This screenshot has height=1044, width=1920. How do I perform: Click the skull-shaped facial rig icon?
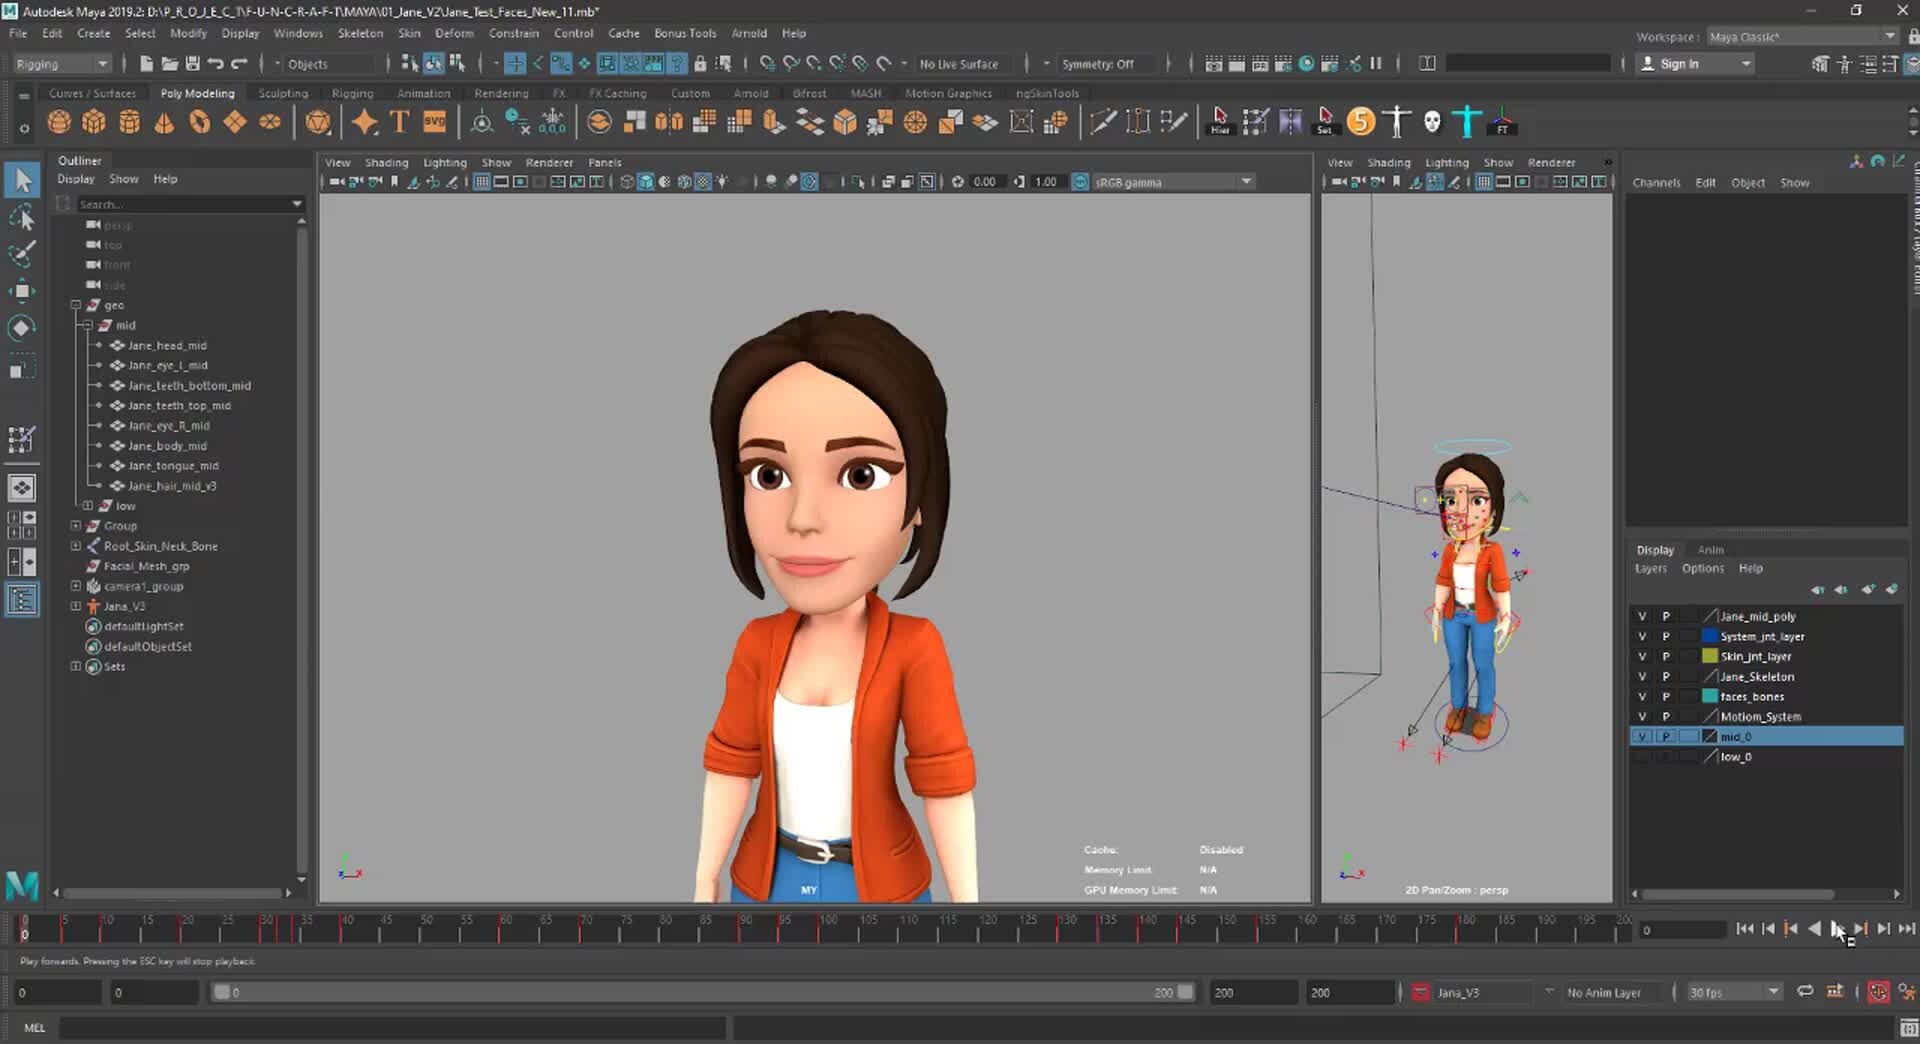point(1432,121)
